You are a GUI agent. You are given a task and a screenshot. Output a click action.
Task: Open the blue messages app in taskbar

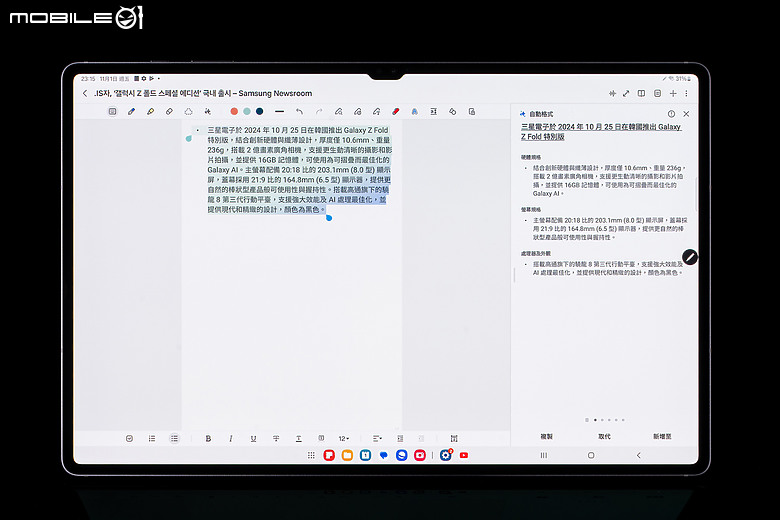click(384, 455)
